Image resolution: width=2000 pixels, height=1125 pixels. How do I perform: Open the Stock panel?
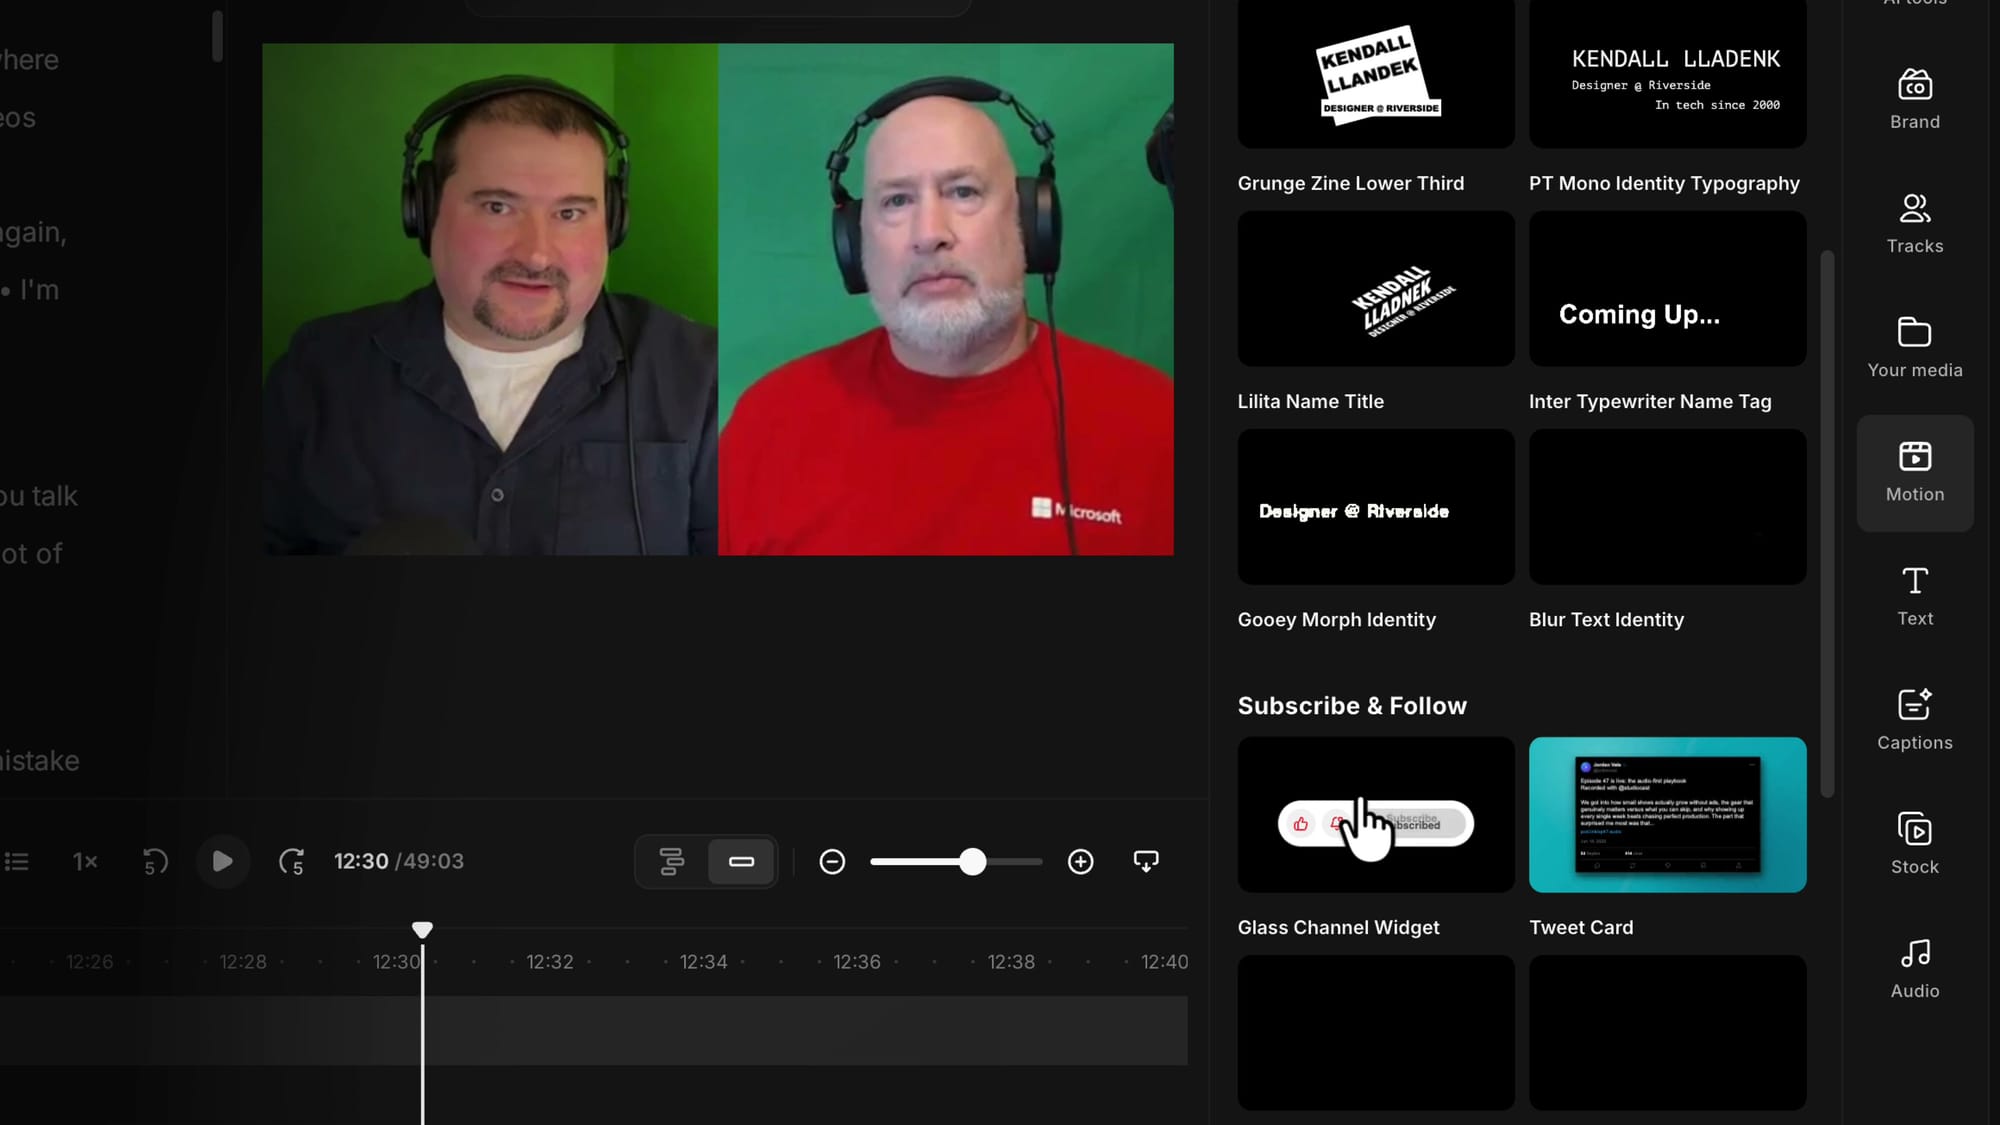point(1914,844)
